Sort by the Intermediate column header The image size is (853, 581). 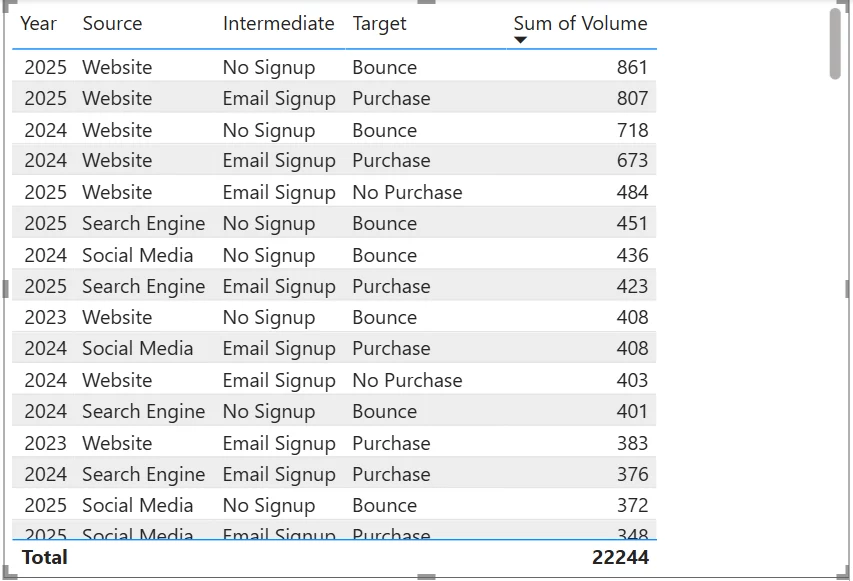tap(279, 23)
